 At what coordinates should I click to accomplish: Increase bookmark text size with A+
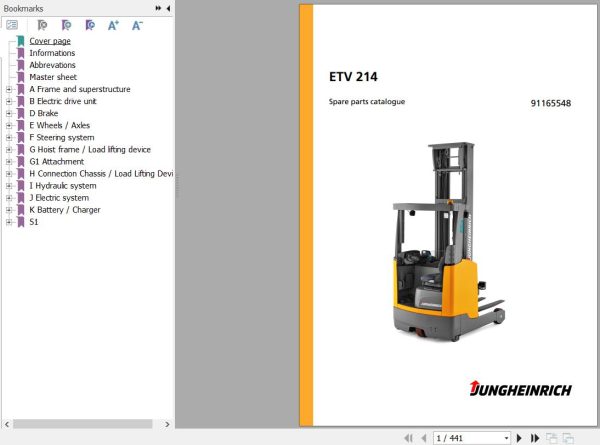[113, 25]
